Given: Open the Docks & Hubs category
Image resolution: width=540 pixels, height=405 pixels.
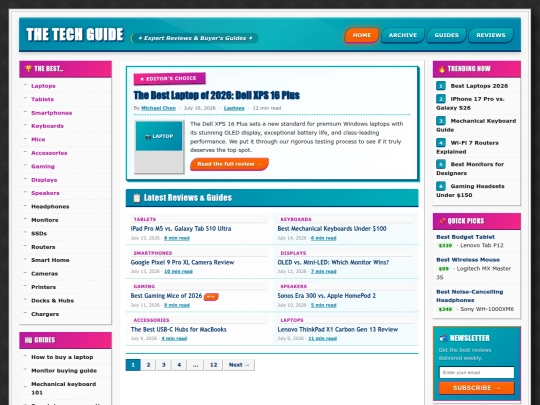Looking at the screenshot, I should [52, 300].
